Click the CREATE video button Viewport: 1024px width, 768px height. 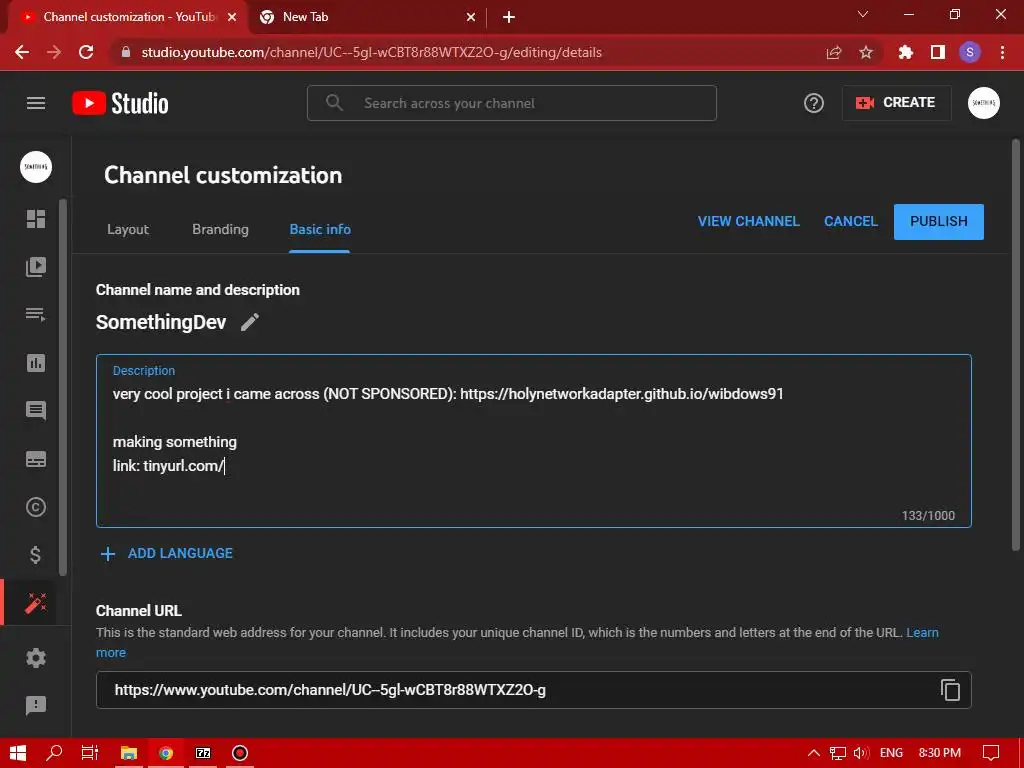pos(896,103)
